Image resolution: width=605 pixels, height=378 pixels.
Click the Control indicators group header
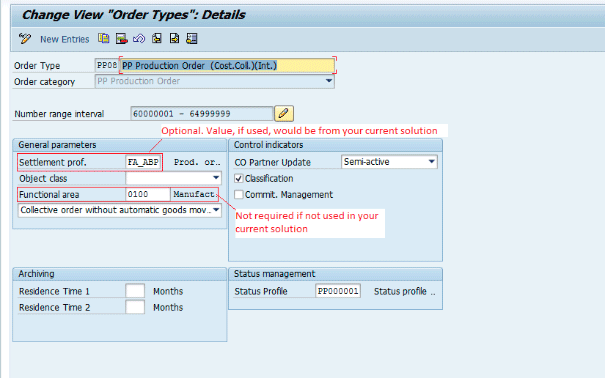pos(335,145)
